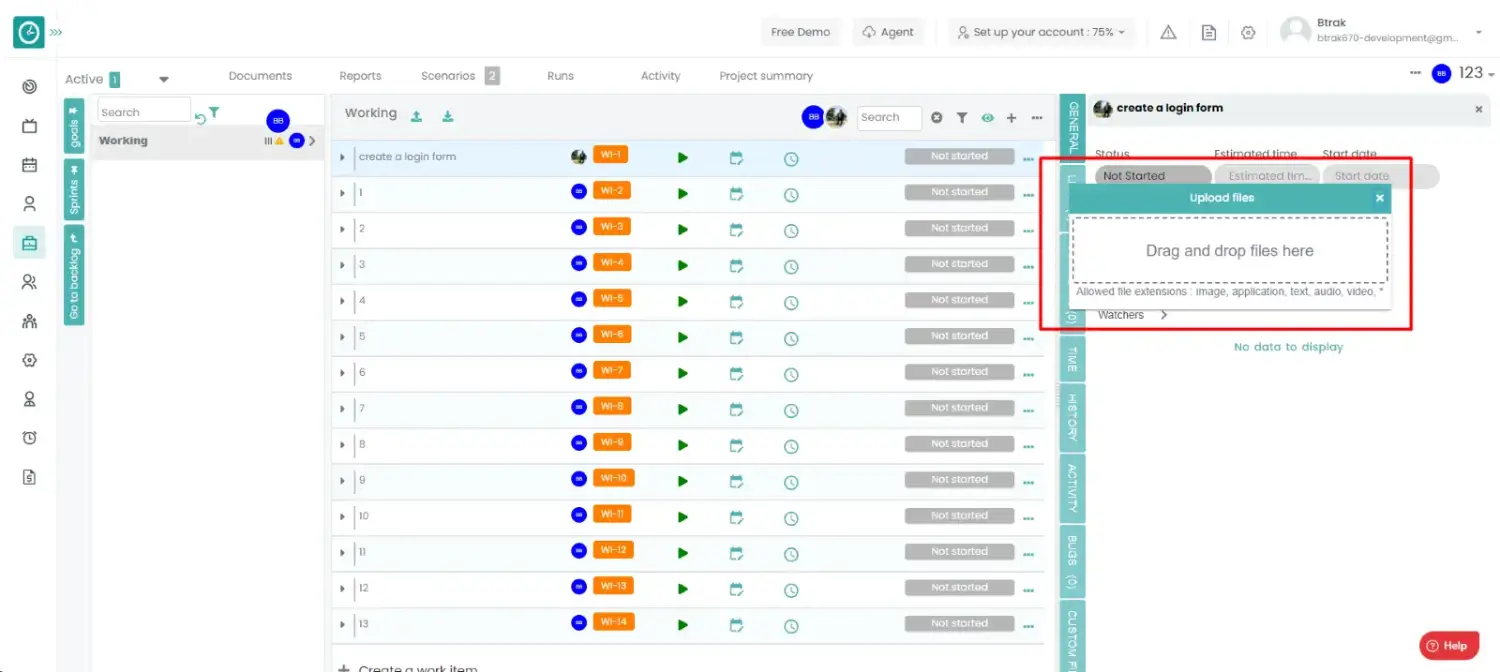The image size is (1500, 672).
Task: Click the reset refresh icon beside goal search
Action: click(200, 118)
